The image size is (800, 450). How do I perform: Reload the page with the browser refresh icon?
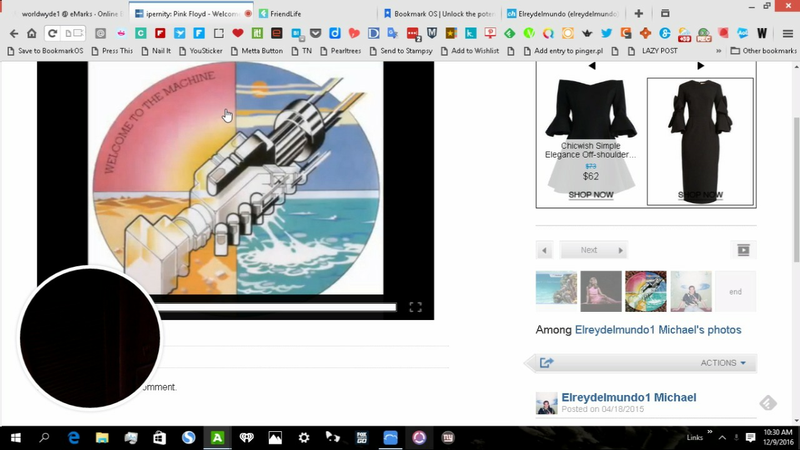52,33
